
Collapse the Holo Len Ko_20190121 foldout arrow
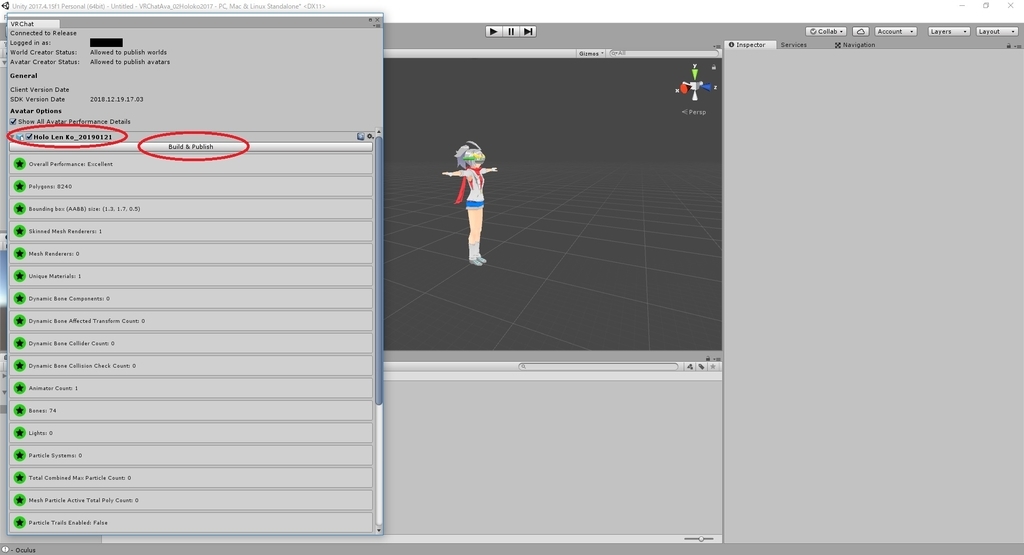[12, 137]
